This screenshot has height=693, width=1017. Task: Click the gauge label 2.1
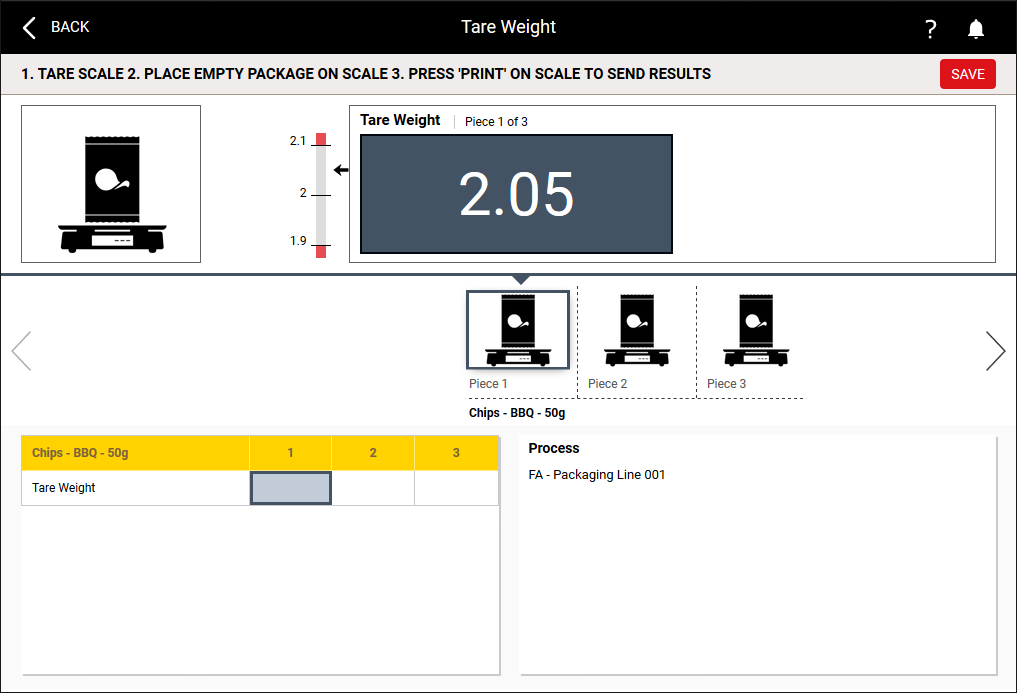point(298,141)
